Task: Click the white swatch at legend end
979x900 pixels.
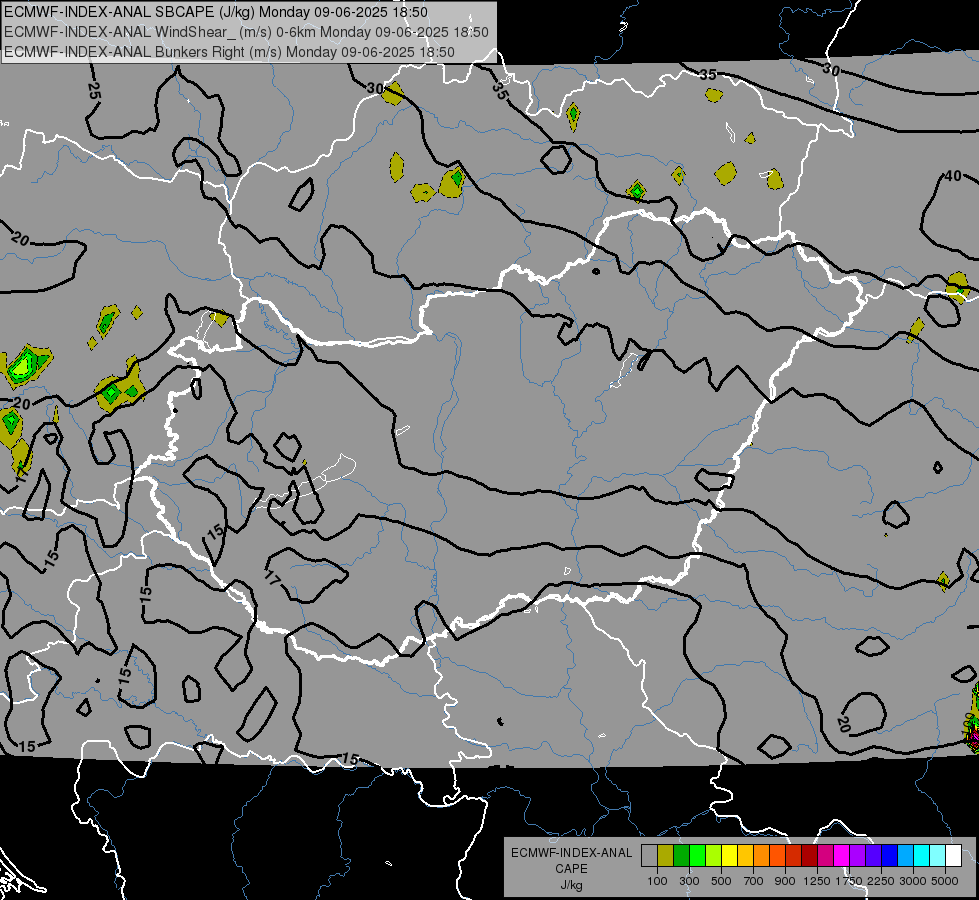Action: pos(954,855)
